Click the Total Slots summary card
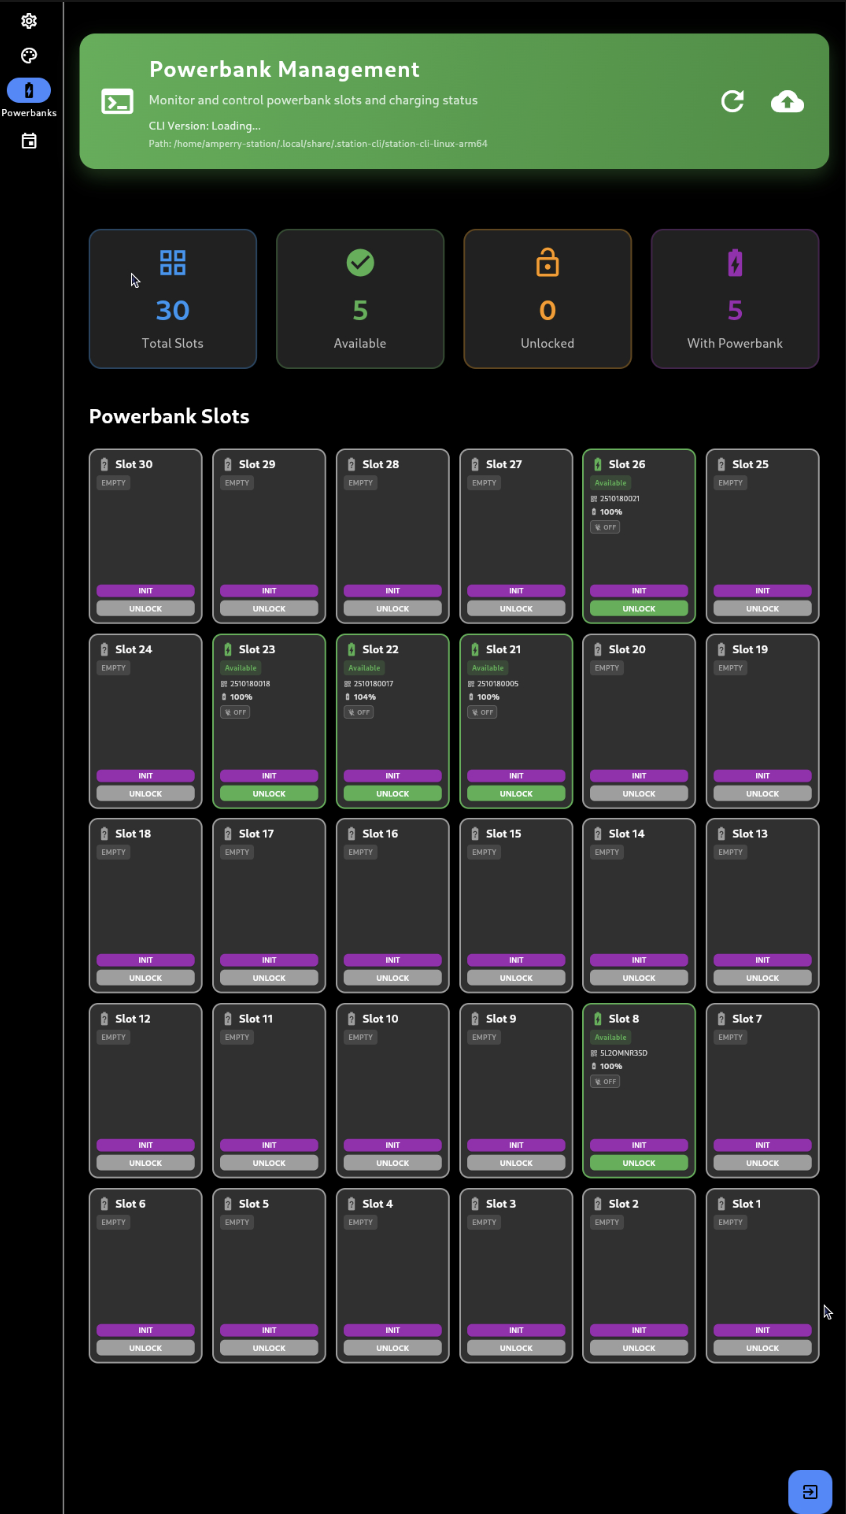The image size is (846, 1514). click(x=172, y=298)
